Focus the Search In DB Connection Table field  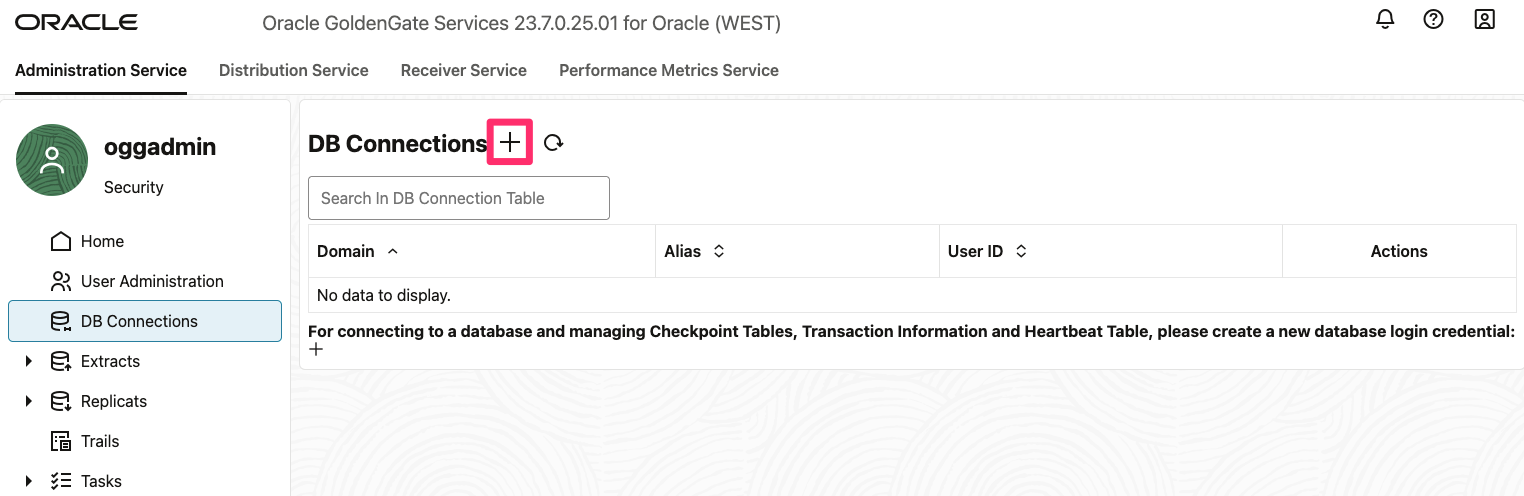click(458, 198)
